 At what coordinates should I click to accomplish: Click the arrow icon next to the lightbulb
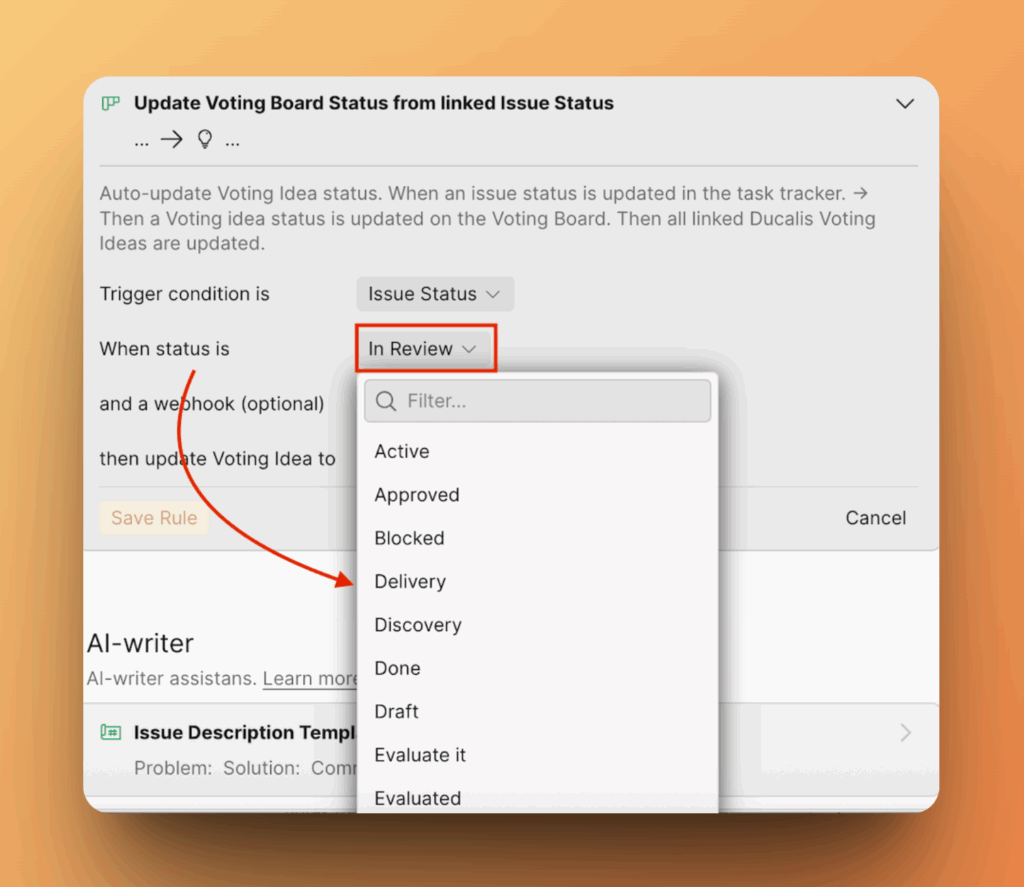click(x=172, y=139)
